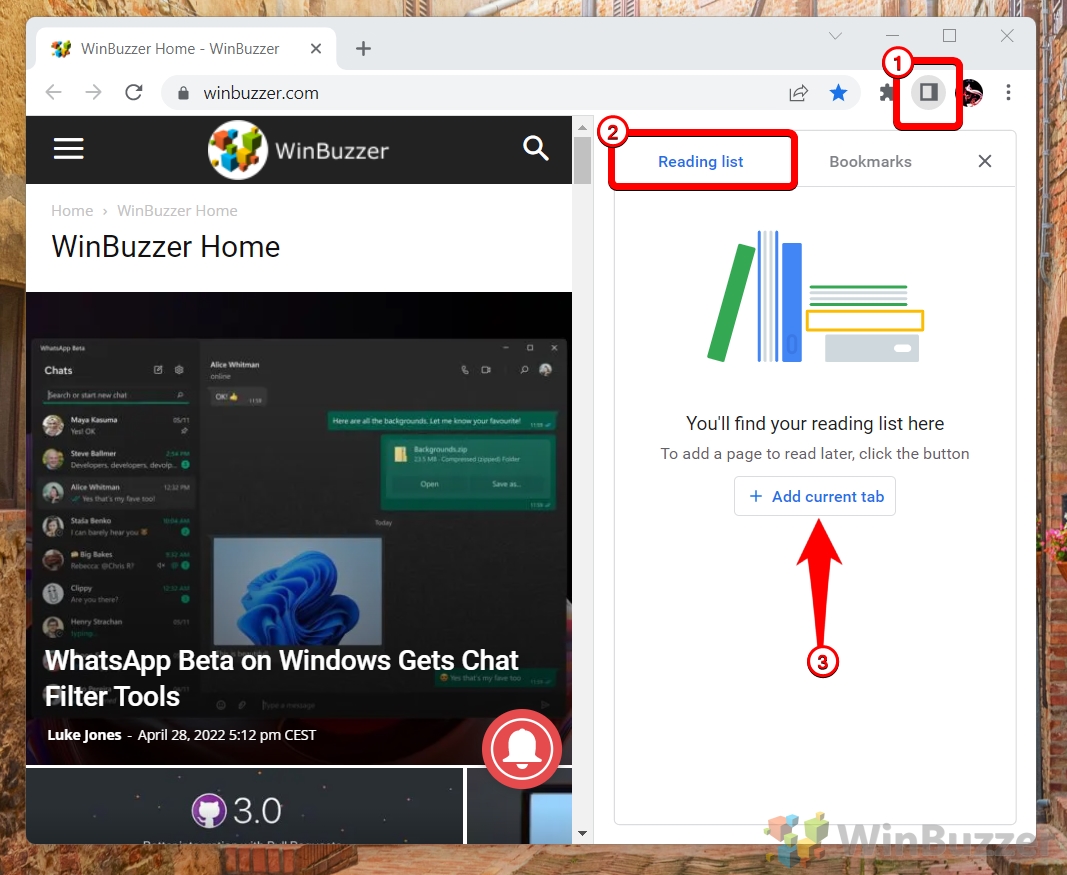Open tab search chevron in title bar
This screenshot has width=1067, height=875.
(836, 35)
